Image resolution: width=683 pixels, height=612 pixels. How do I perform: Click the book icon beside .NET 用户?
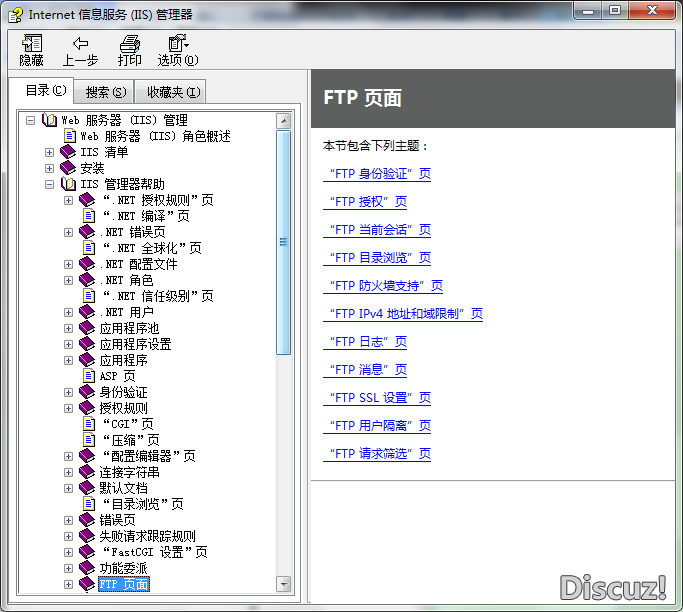87,312
